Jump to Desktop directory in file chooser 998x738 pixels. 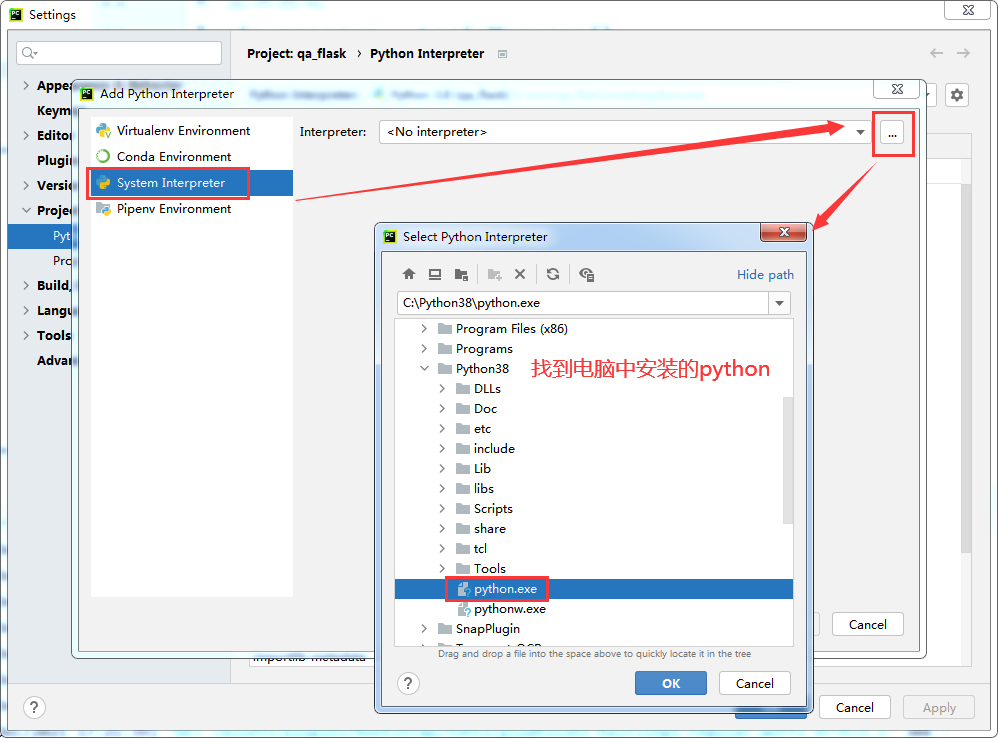pyautogui.click(x=435, y=274)
